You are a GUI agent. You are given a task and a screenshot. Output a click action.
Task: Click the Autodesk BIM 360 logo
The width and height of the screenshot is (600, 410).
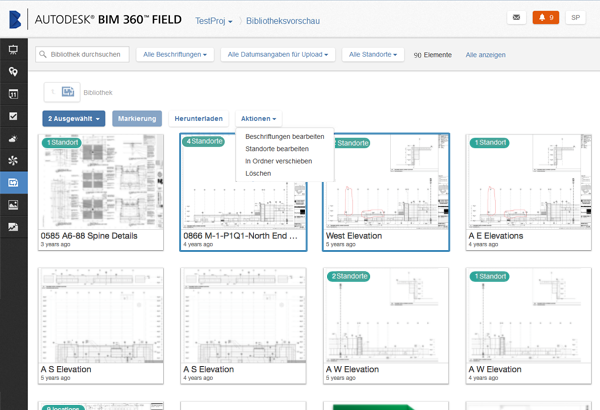(x=15, y=19)
